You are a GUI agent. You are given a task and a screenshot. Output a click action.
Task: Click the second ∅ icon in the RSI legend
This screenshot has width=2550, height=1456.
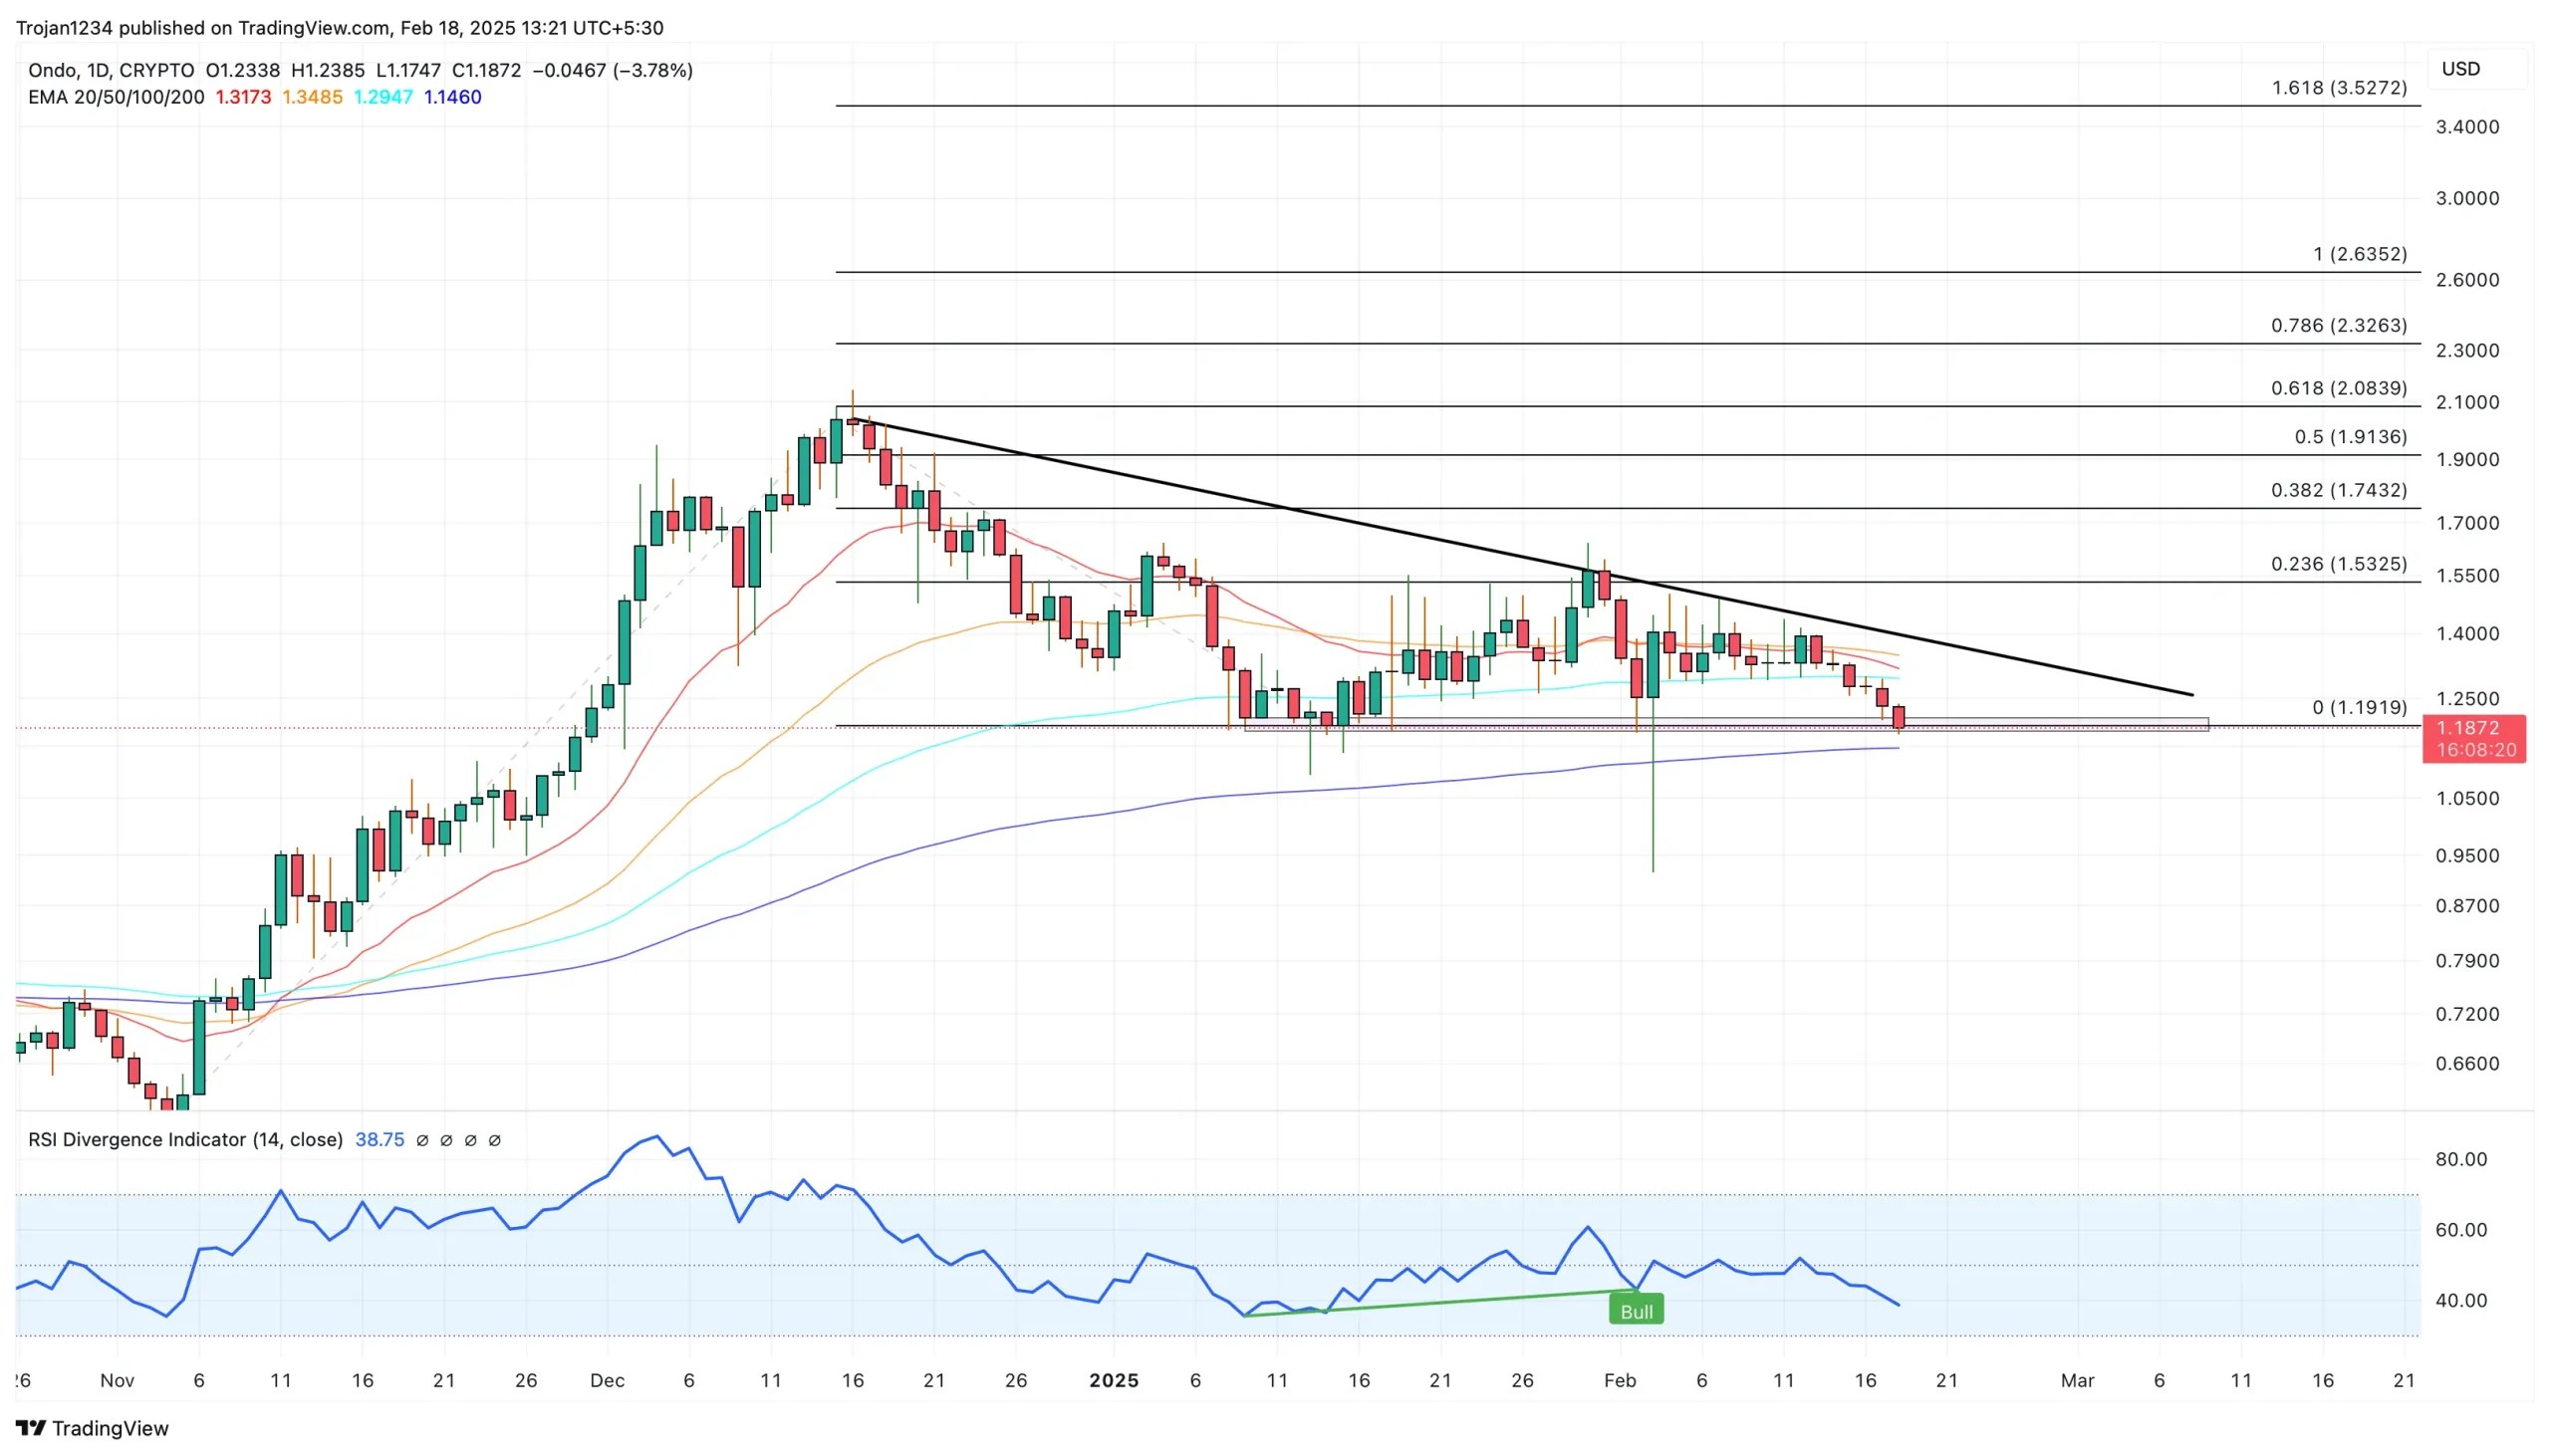[447, 1140]
